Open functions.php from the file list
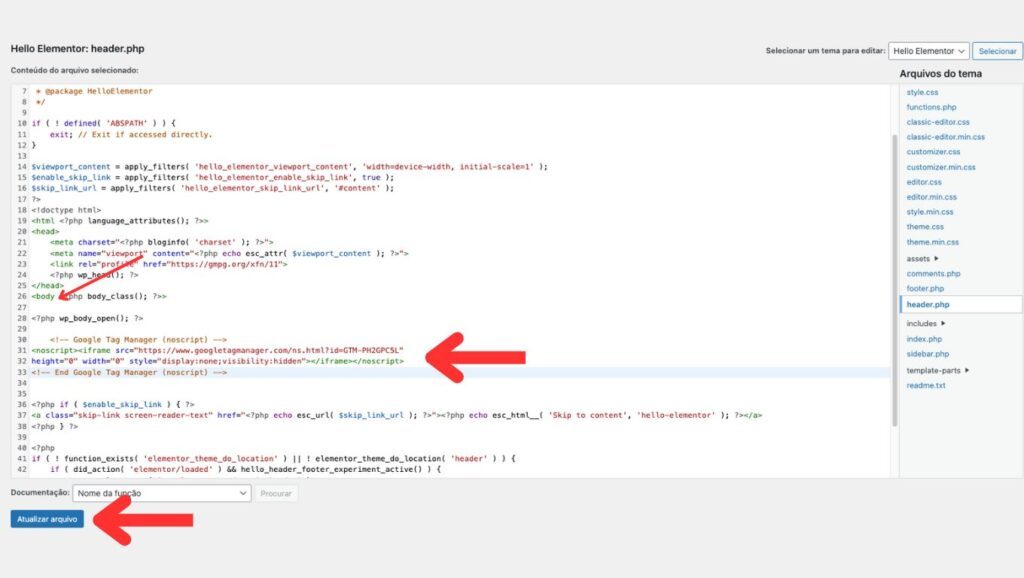The width and height of the screenshot is (1024, 578). (931, 107)
